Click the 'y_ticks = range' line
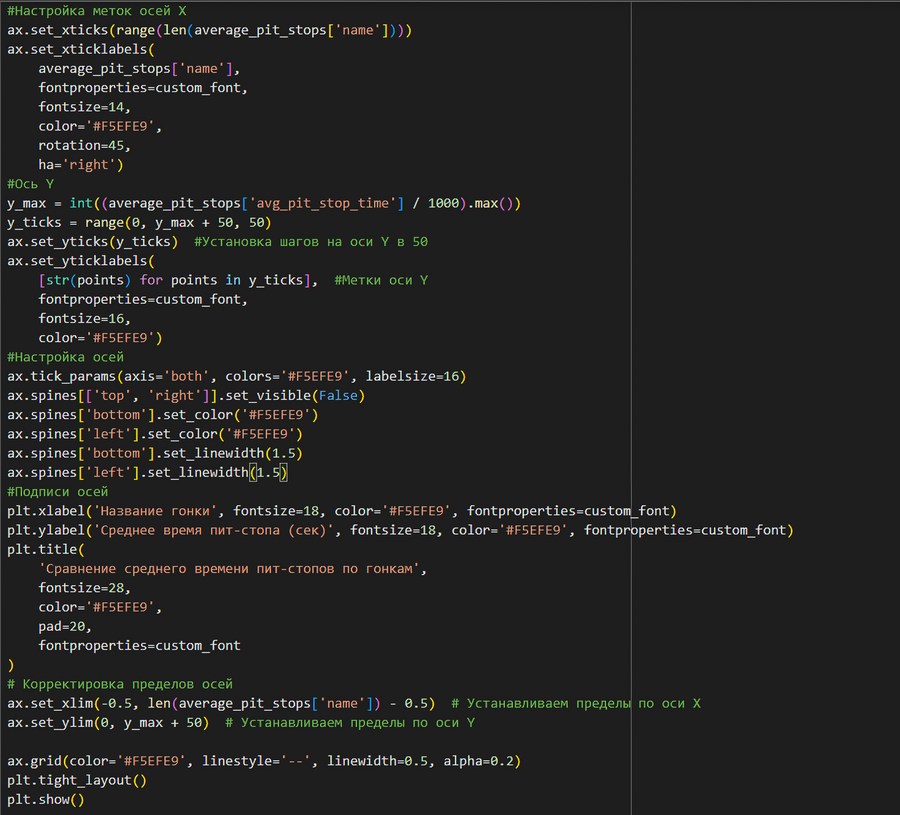The image size is (900, 815). (139, 222)
